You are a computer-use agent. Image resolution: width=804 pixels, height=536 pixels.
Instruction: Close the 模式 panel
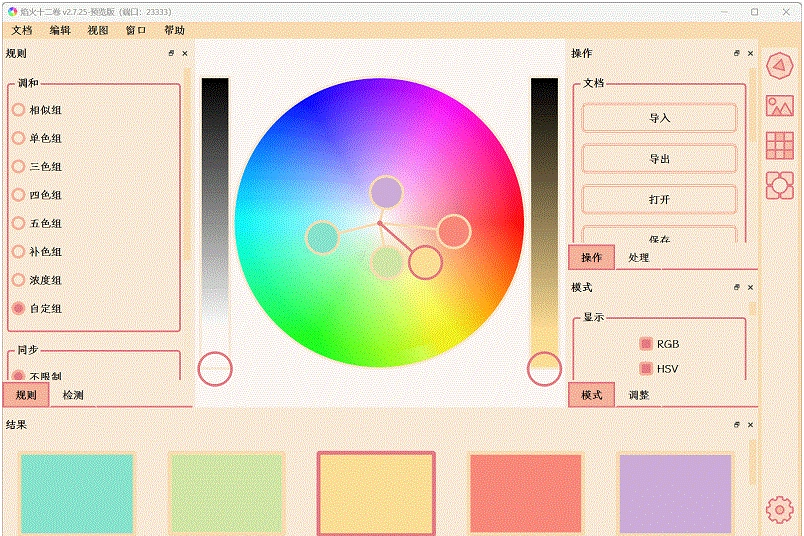coord(750,287)
